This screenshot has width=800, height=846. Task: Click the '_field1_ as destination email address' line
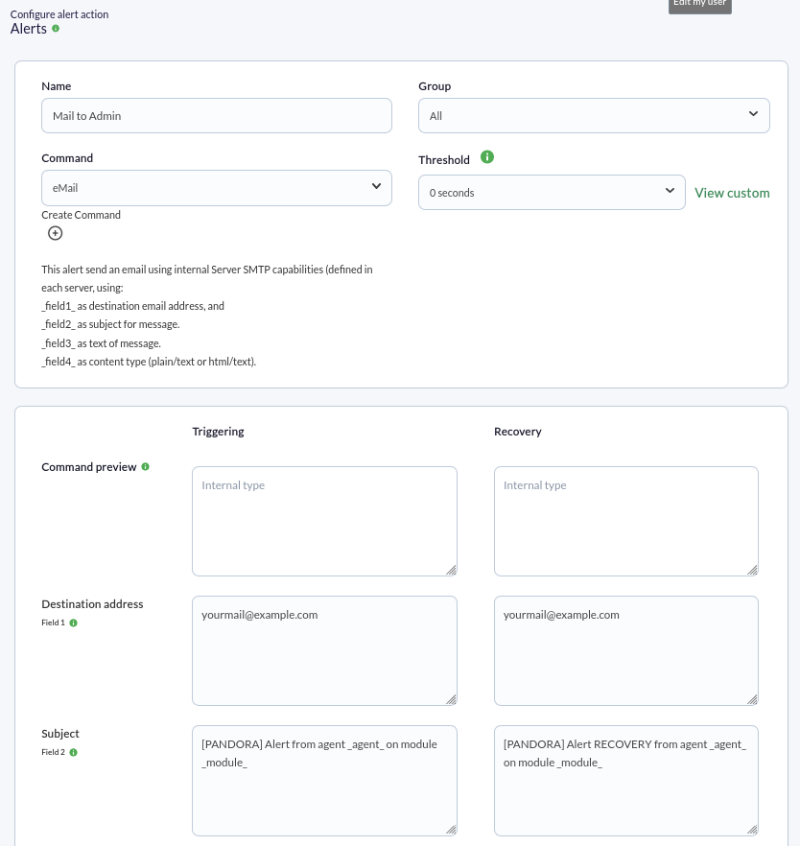133,306
